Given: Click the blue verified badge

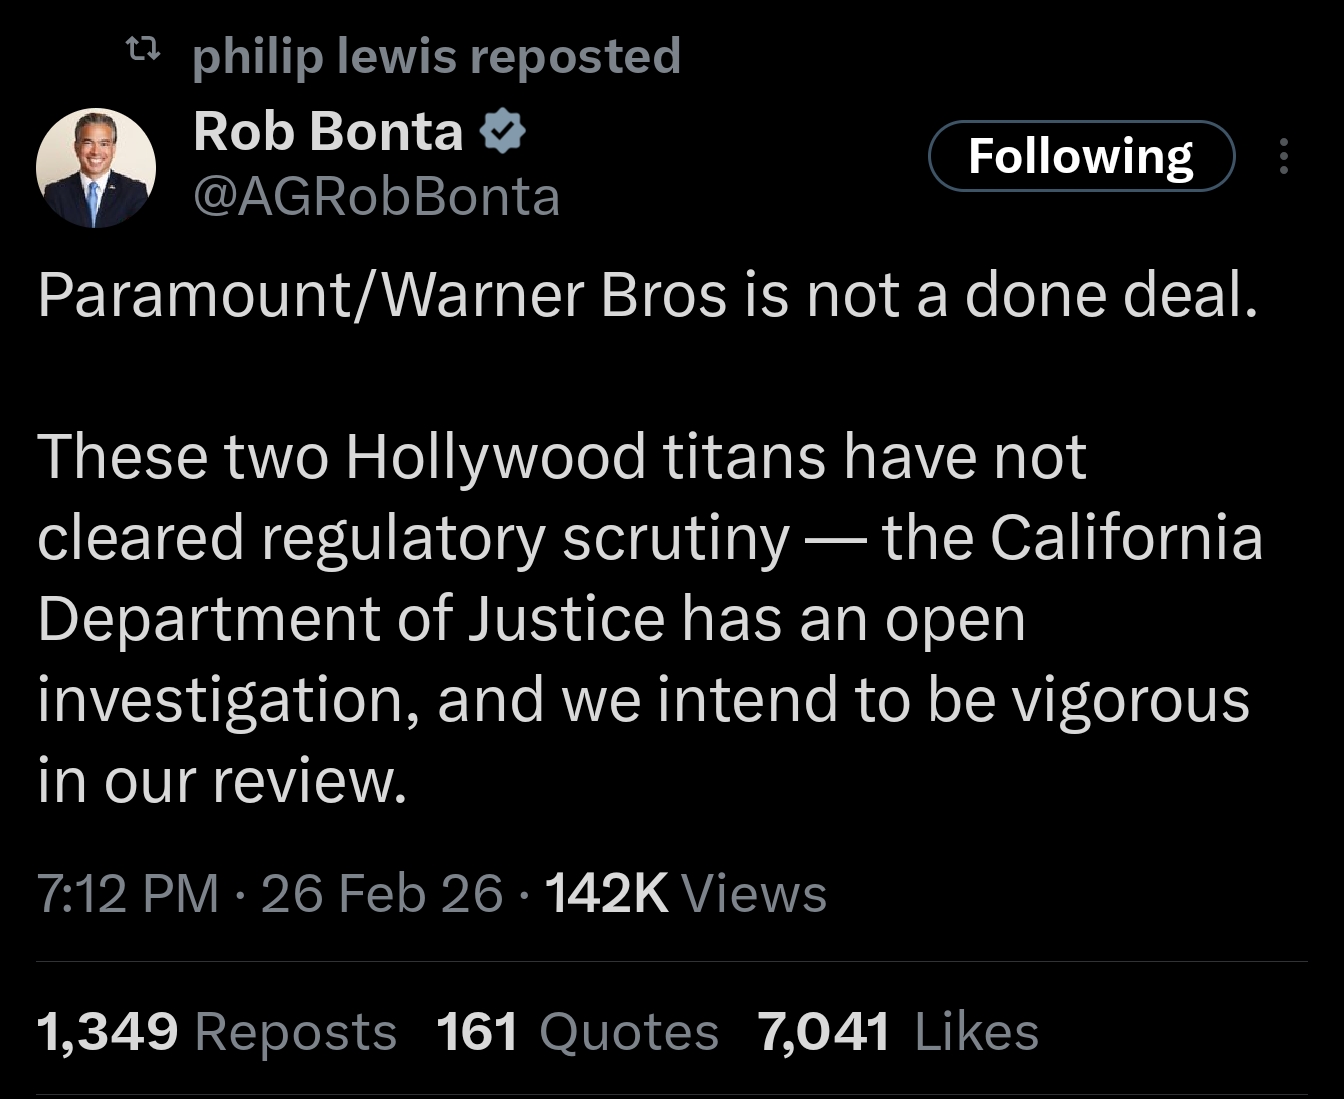Looking at the screenshot, I should click(504, 133).
